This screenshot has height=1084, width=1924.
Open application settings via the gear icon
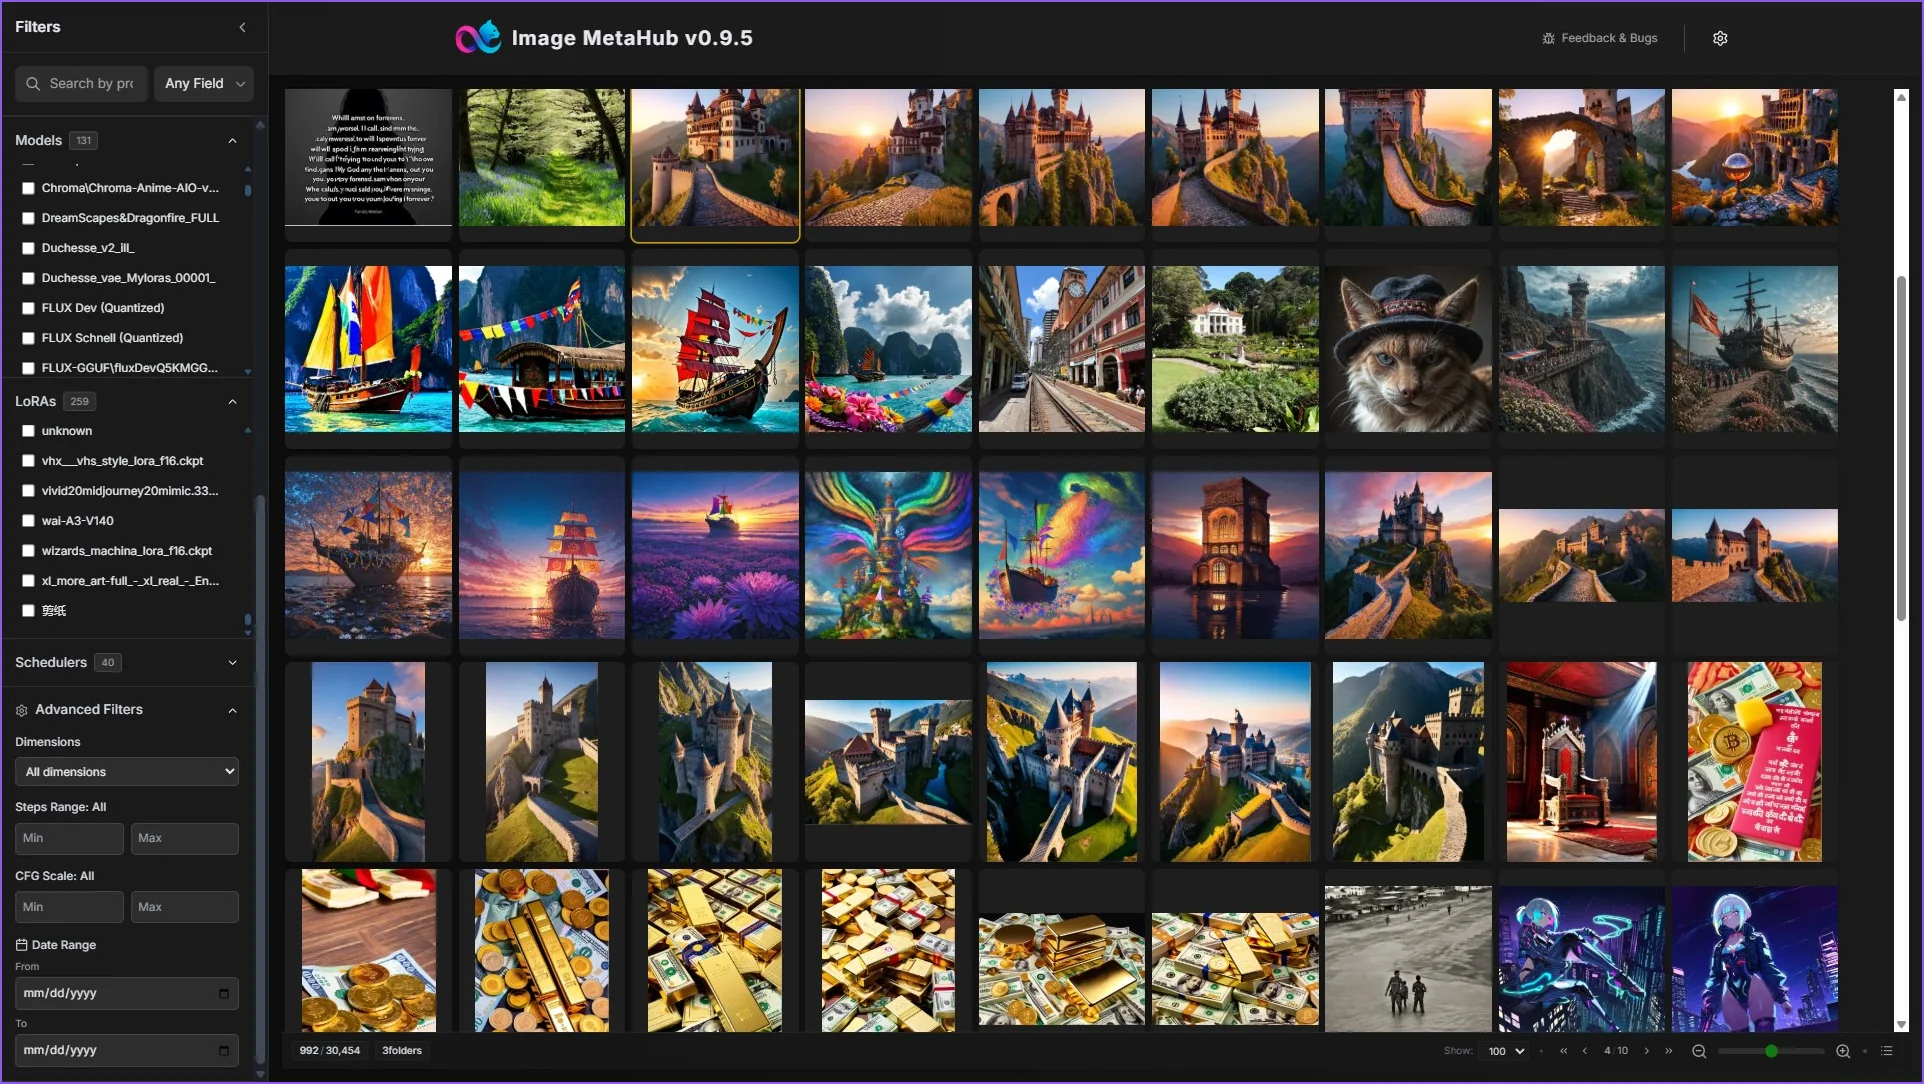(x=1720, y=38)
